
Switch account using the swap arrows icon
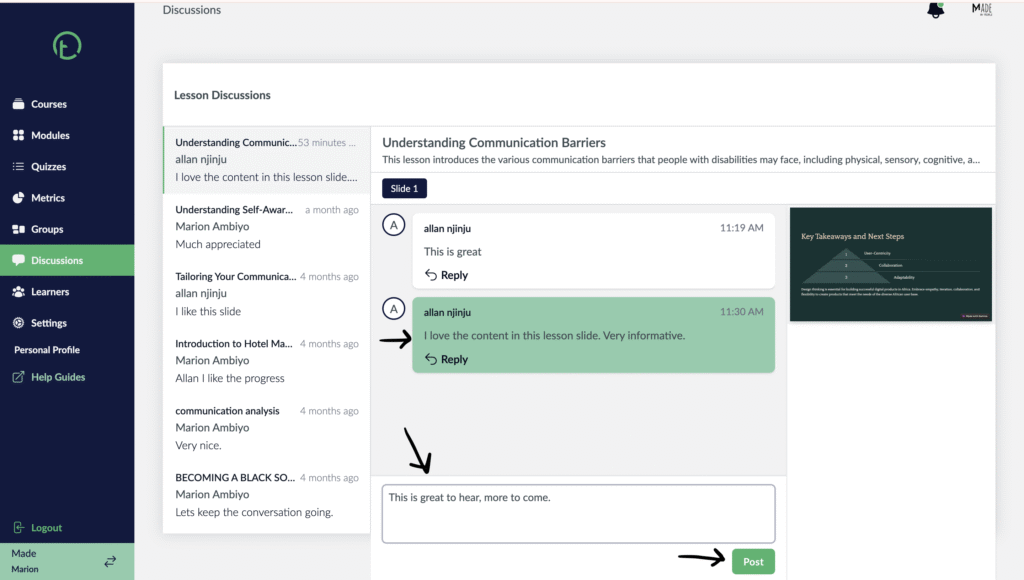(110, 561)
